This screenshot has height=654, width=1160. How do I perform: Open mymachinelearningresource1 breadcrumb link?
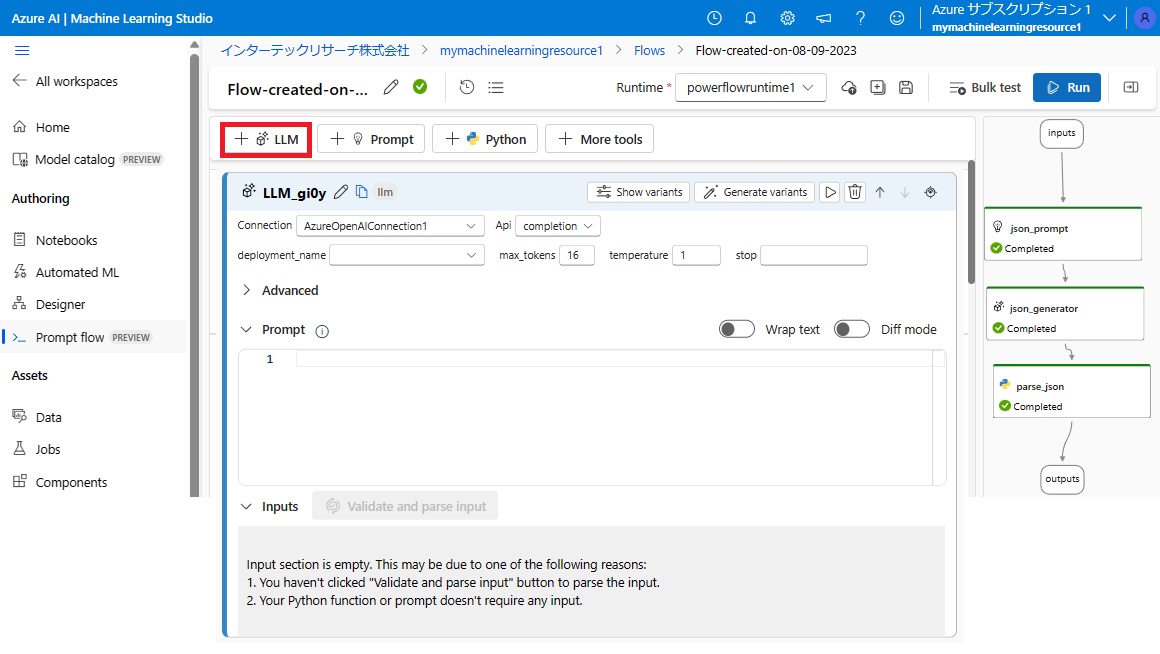tap(521, 50)
